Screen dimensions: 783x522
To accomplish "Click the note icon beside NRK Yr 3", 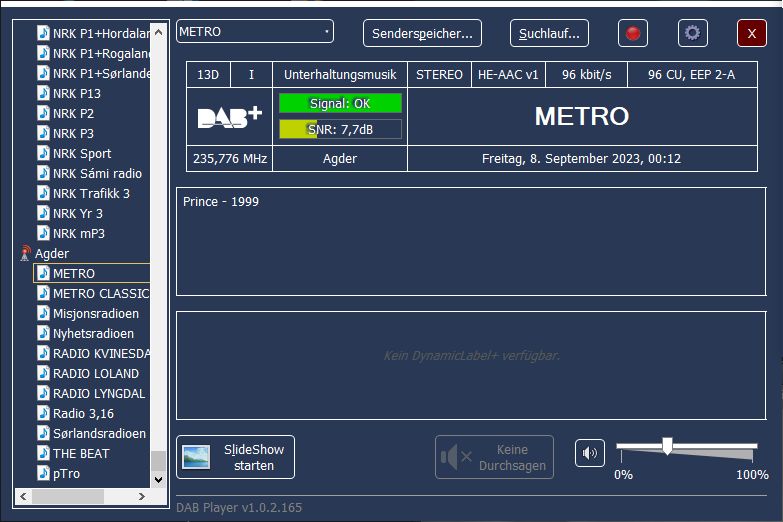I will click(x=43, y=213).
